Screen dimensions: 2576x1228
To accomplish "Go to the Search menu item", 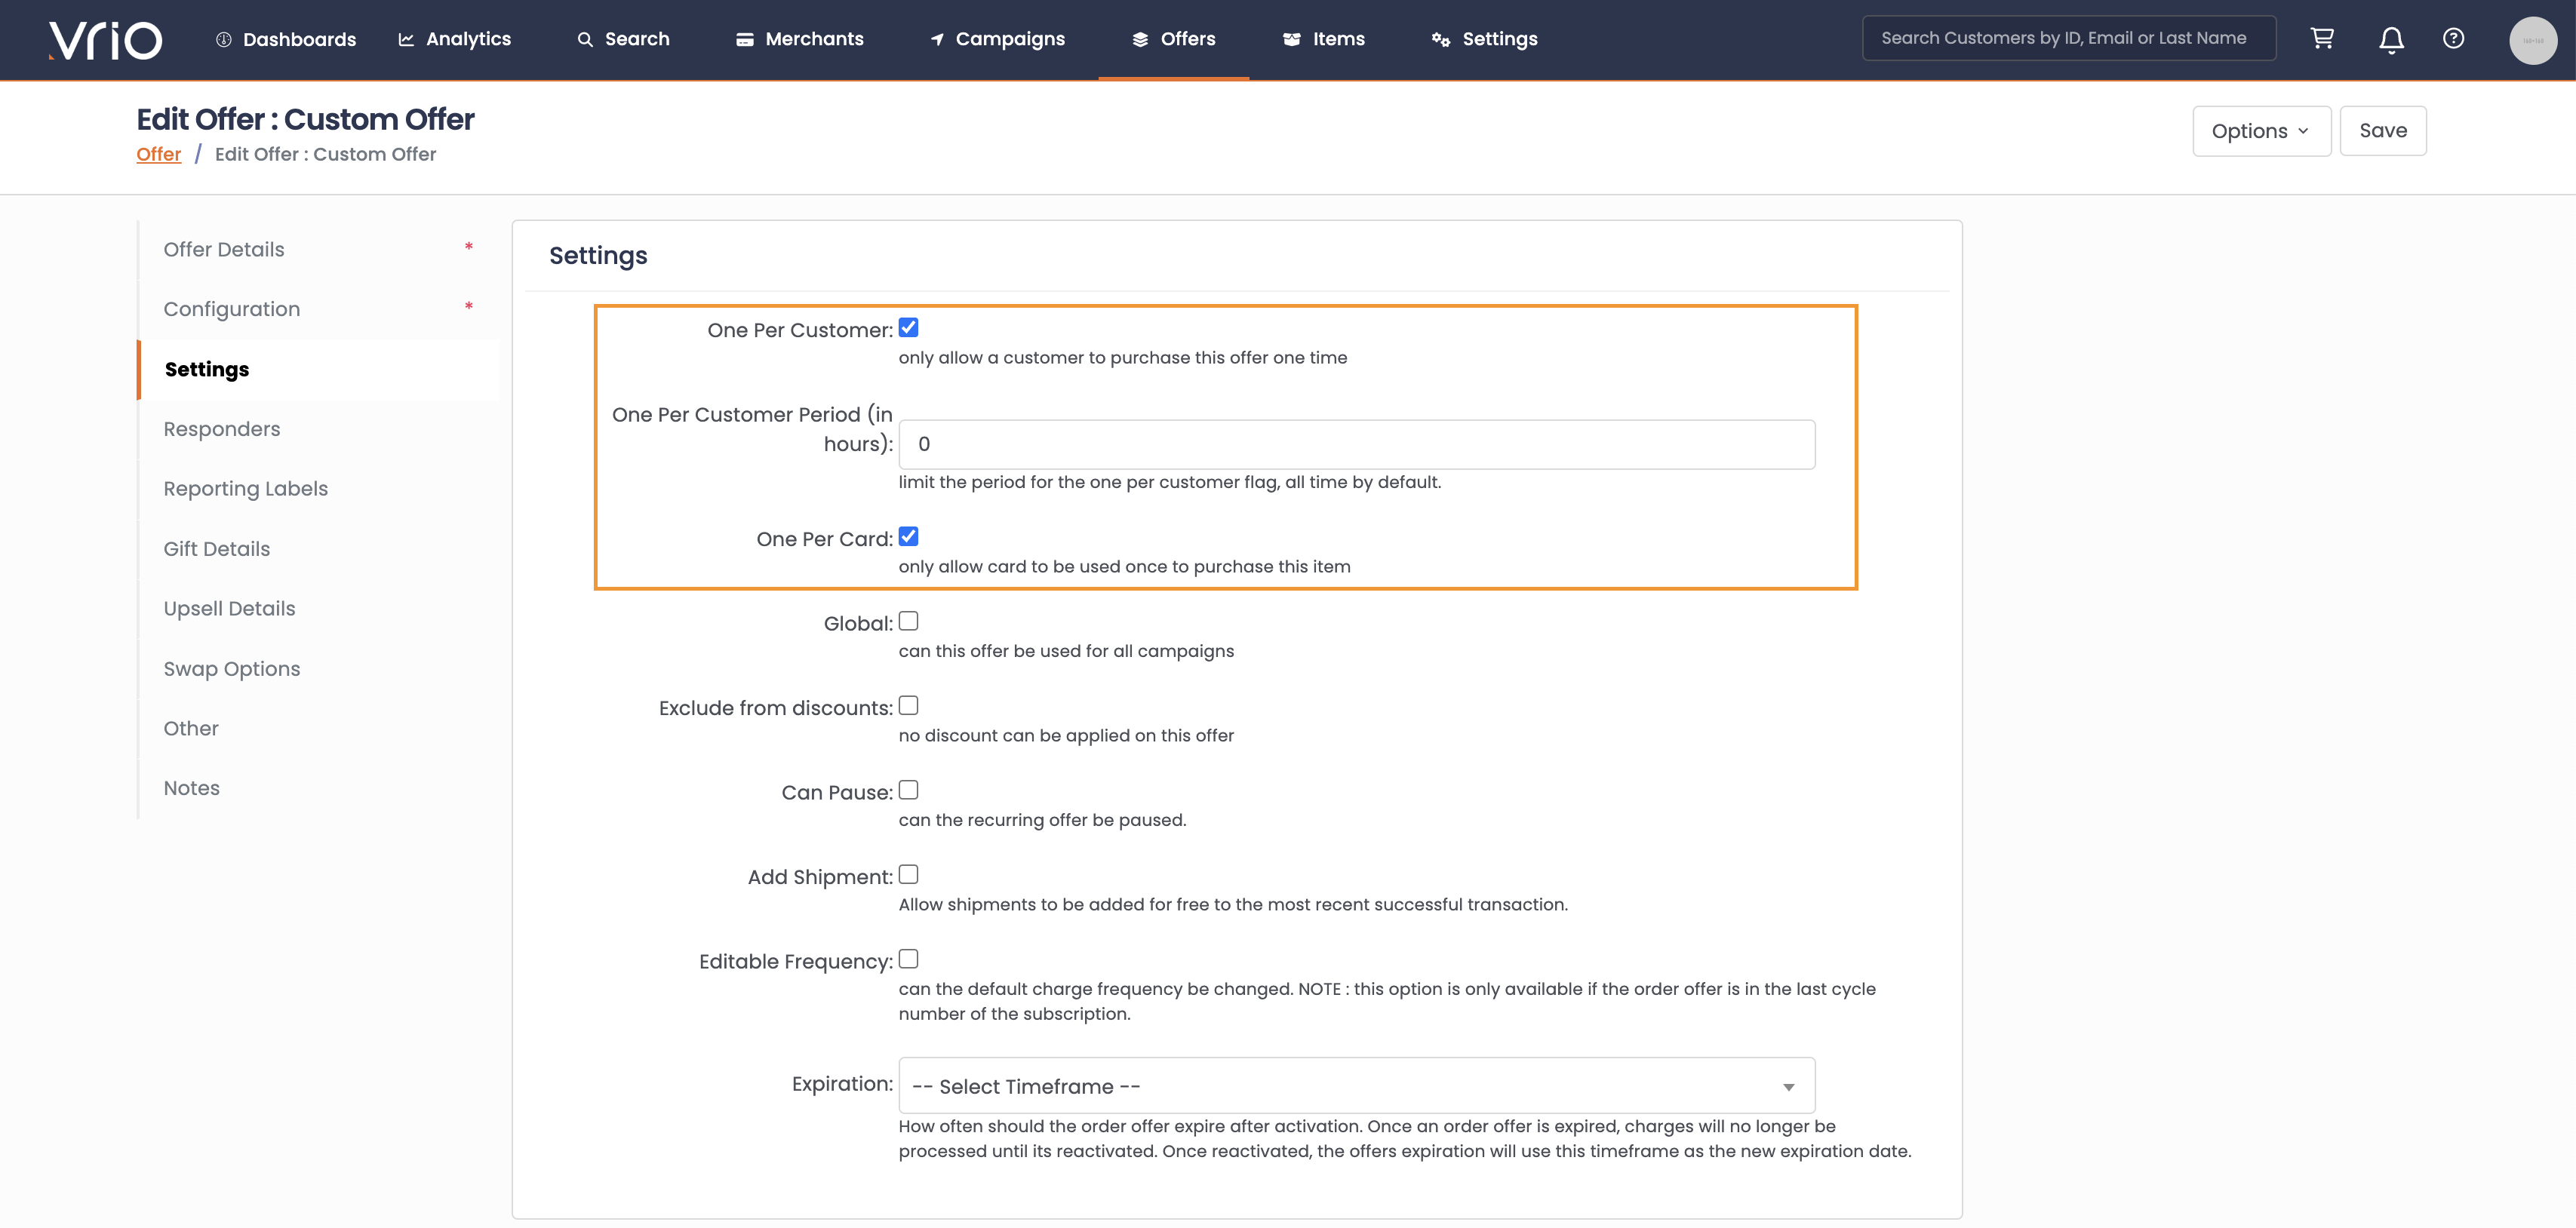I will 623,39.
